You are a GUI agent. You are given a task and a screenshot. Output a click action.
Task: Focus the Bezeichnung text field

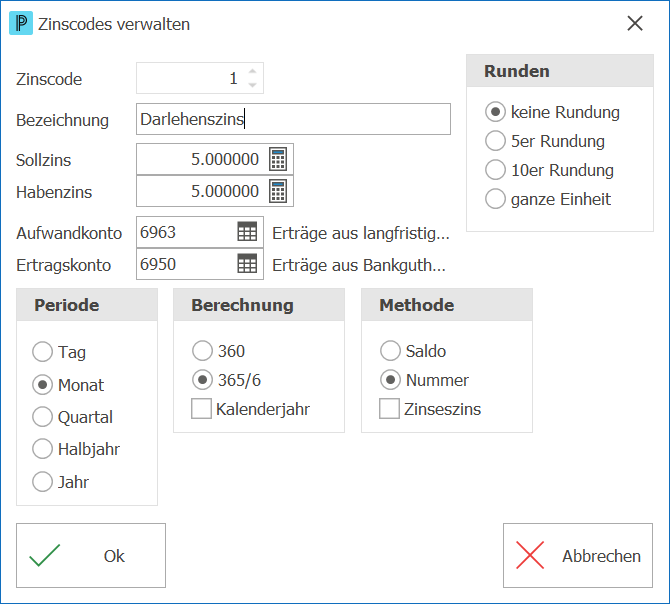(x=293, y=119)
